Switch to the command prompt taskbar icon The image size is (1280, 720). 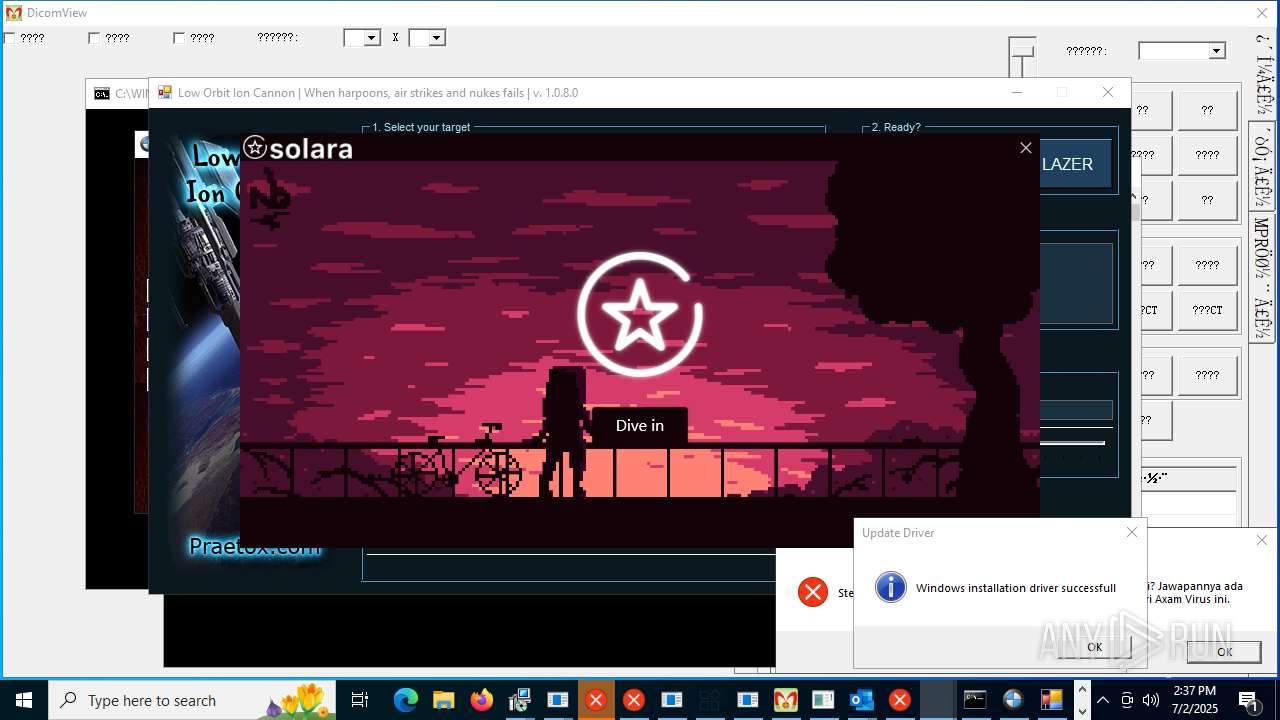coord(975,700)
